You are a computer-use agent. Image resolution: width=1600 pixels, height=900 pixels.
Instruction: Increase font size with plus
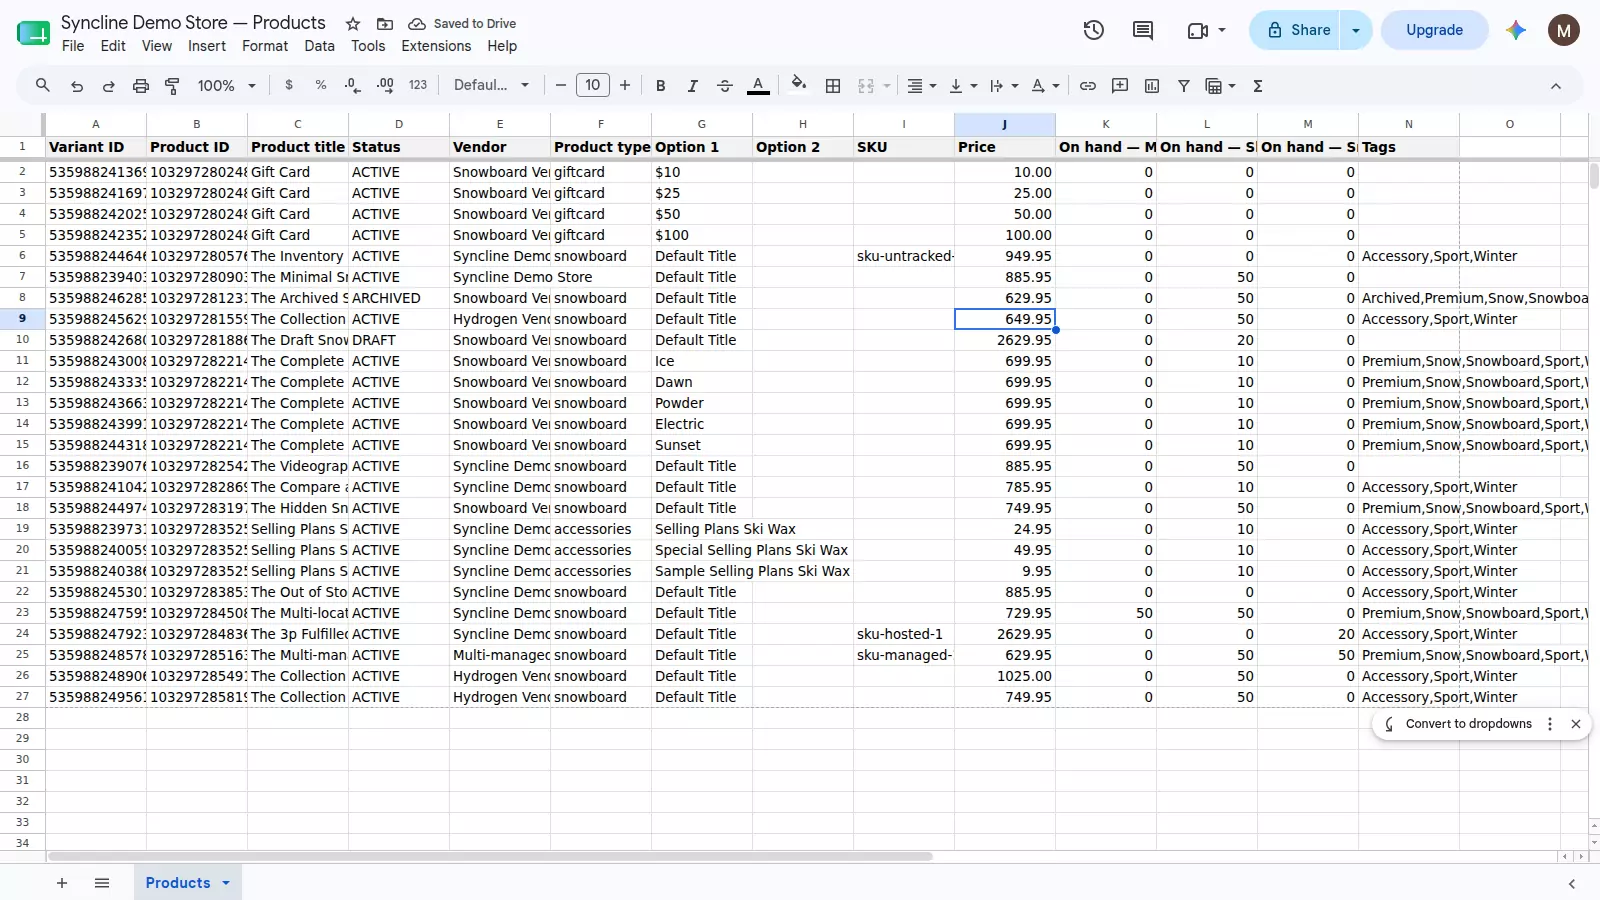625,86
